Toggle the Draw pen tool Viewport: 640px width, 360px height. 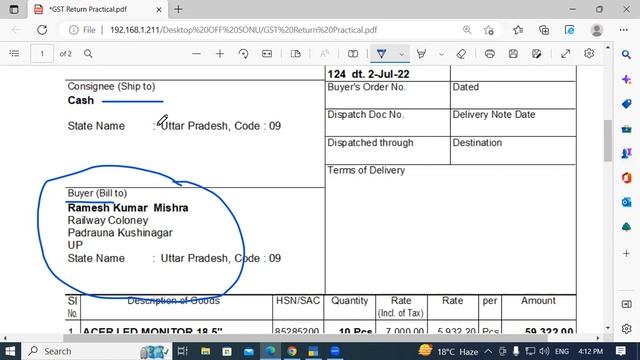[381, 53]
